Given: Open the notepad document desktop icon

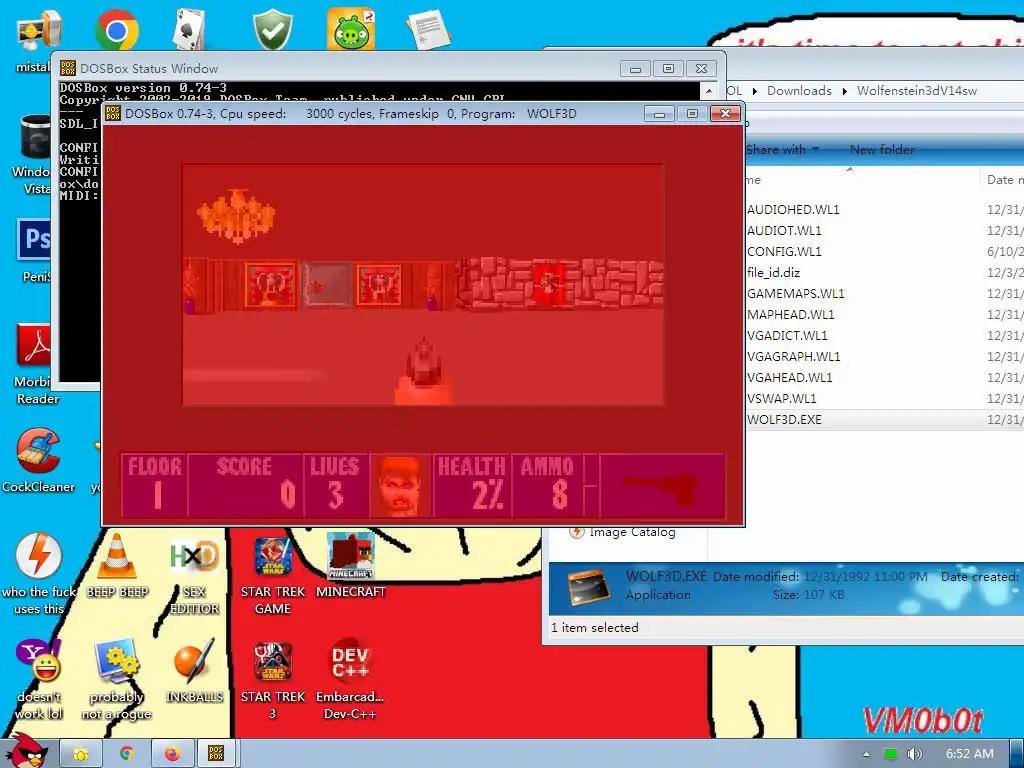Looking at the screenshot, I should [428, 29].
